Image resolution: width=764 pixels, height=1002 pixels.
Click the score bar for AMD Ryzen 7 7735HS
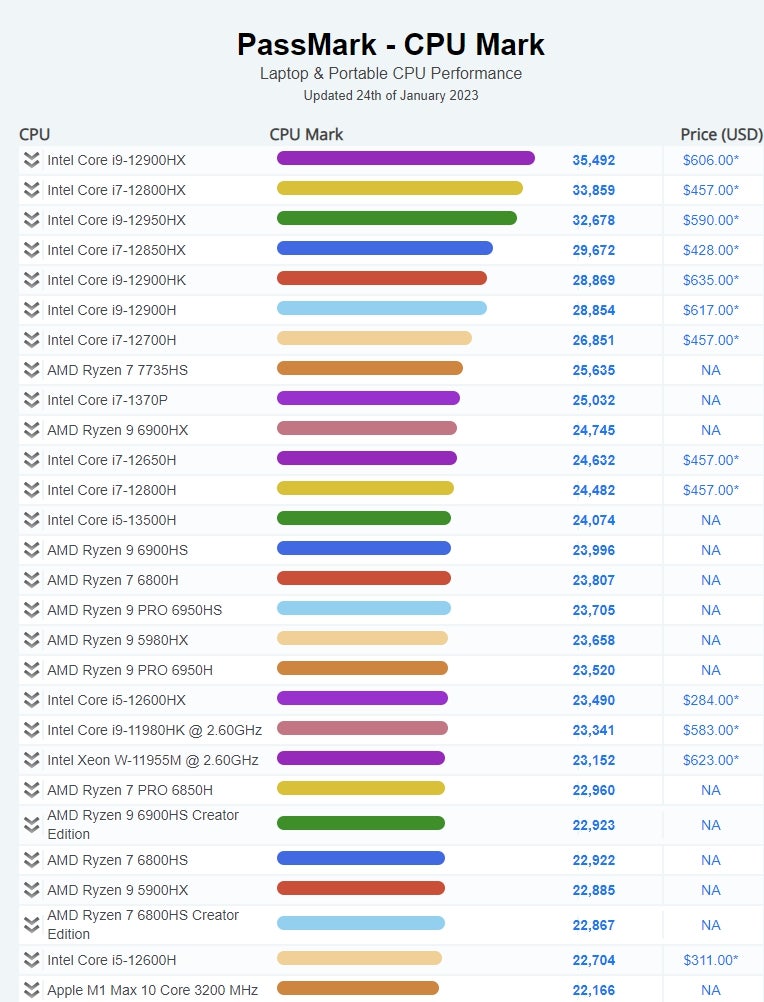click(370, 368)
